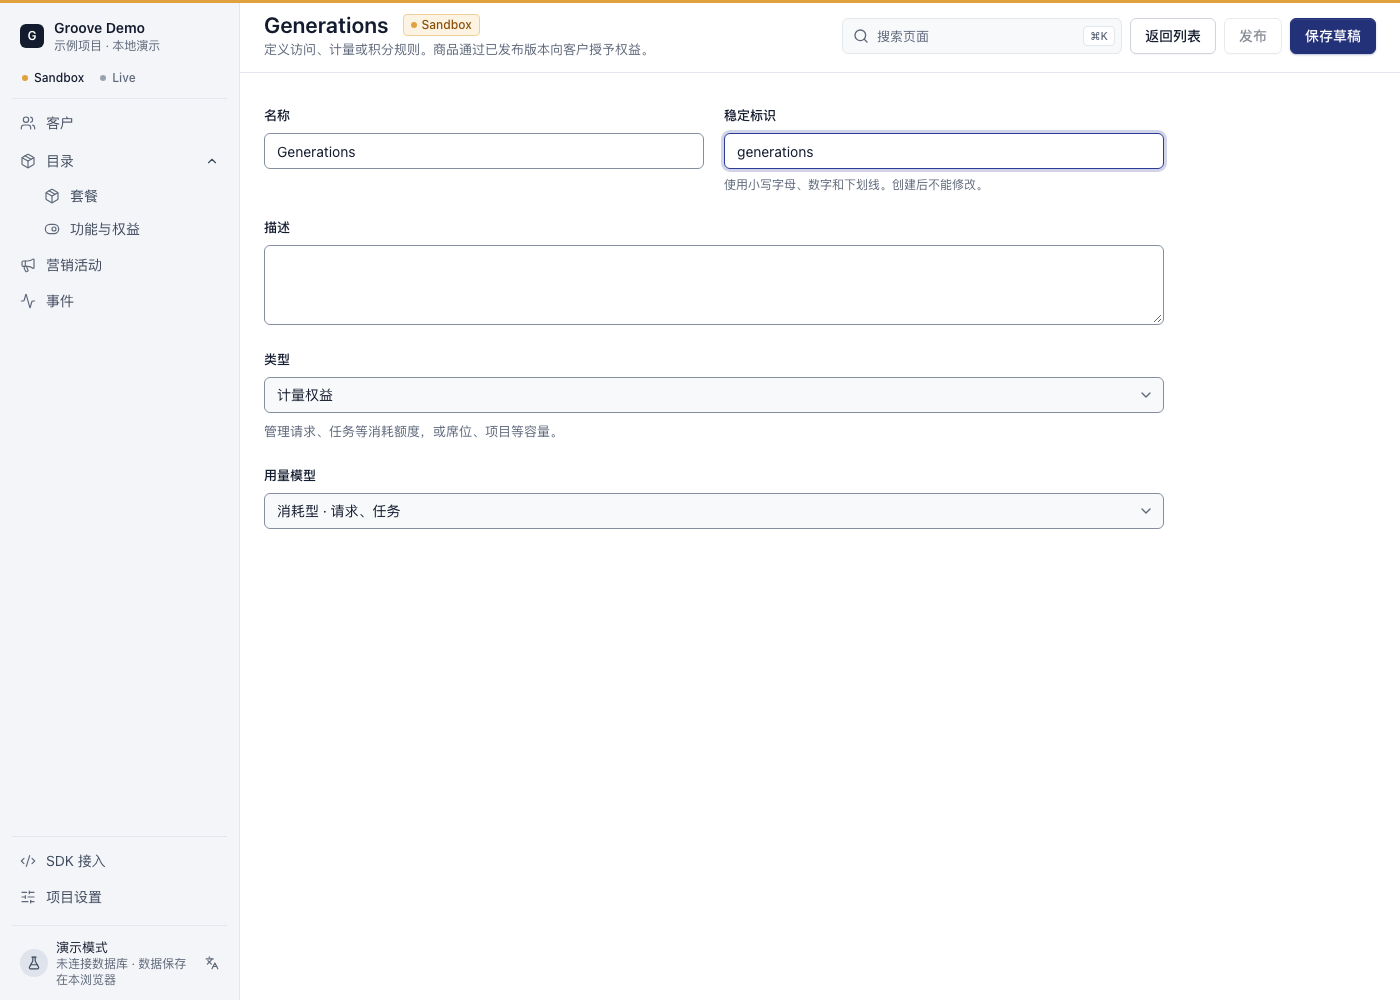The width and height of the screenshot is (1400, 1000).
Task: Click the search magnifier icon
Action: 861,36
